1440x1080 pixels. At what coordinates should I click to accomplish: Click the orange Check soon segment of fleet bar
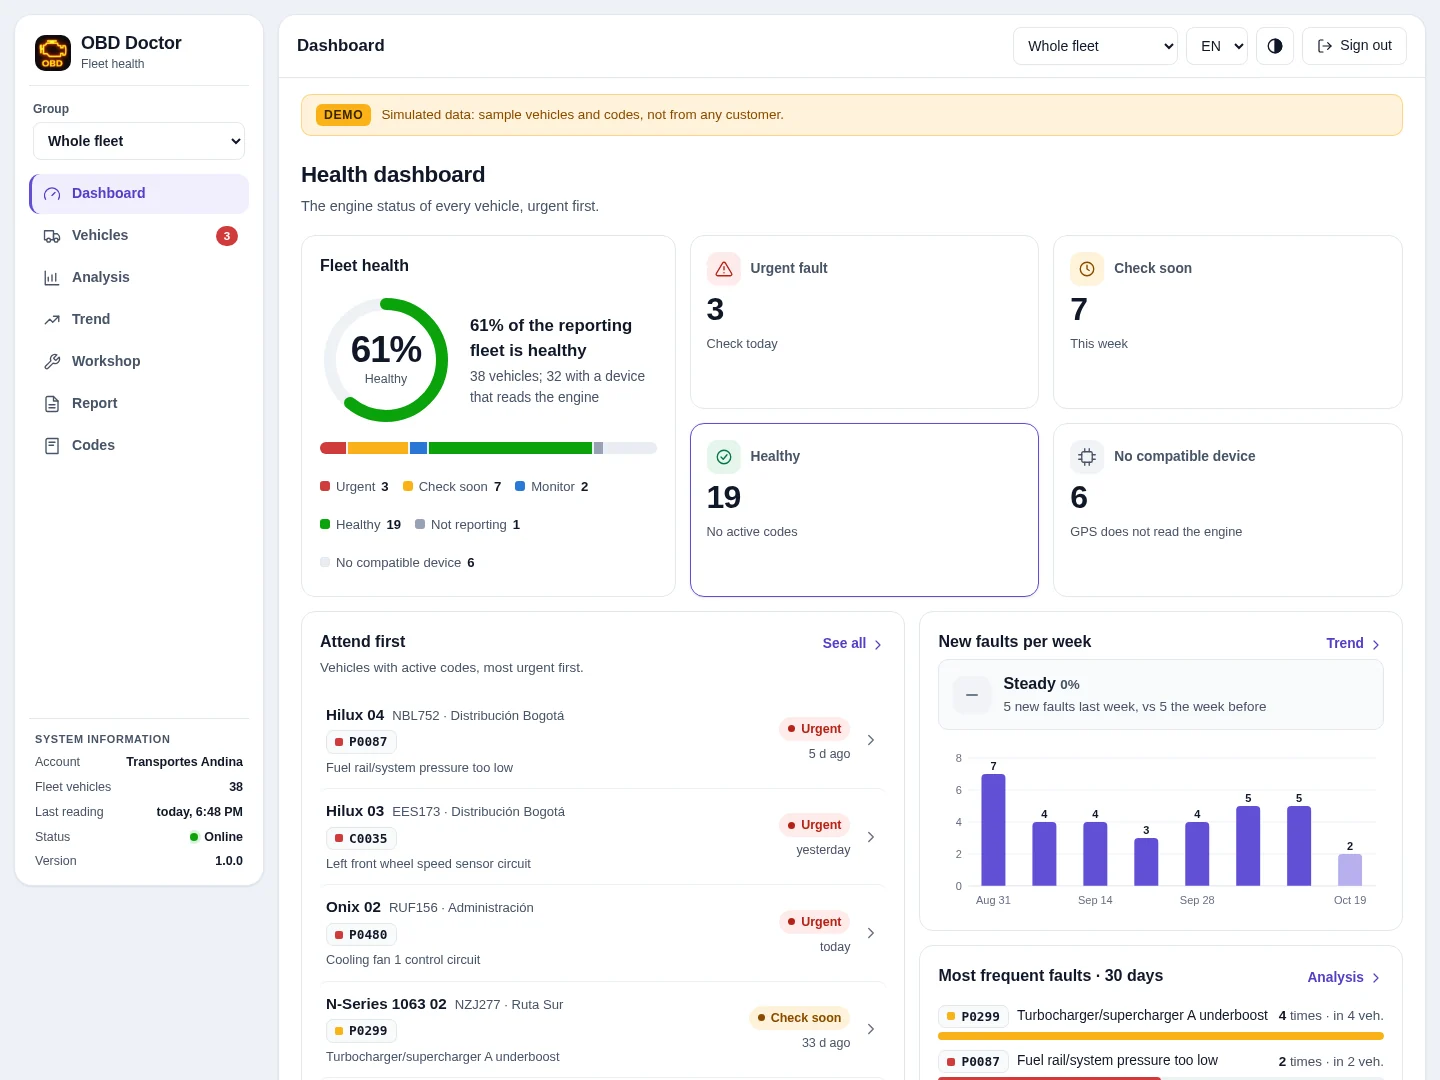[378, 448]
